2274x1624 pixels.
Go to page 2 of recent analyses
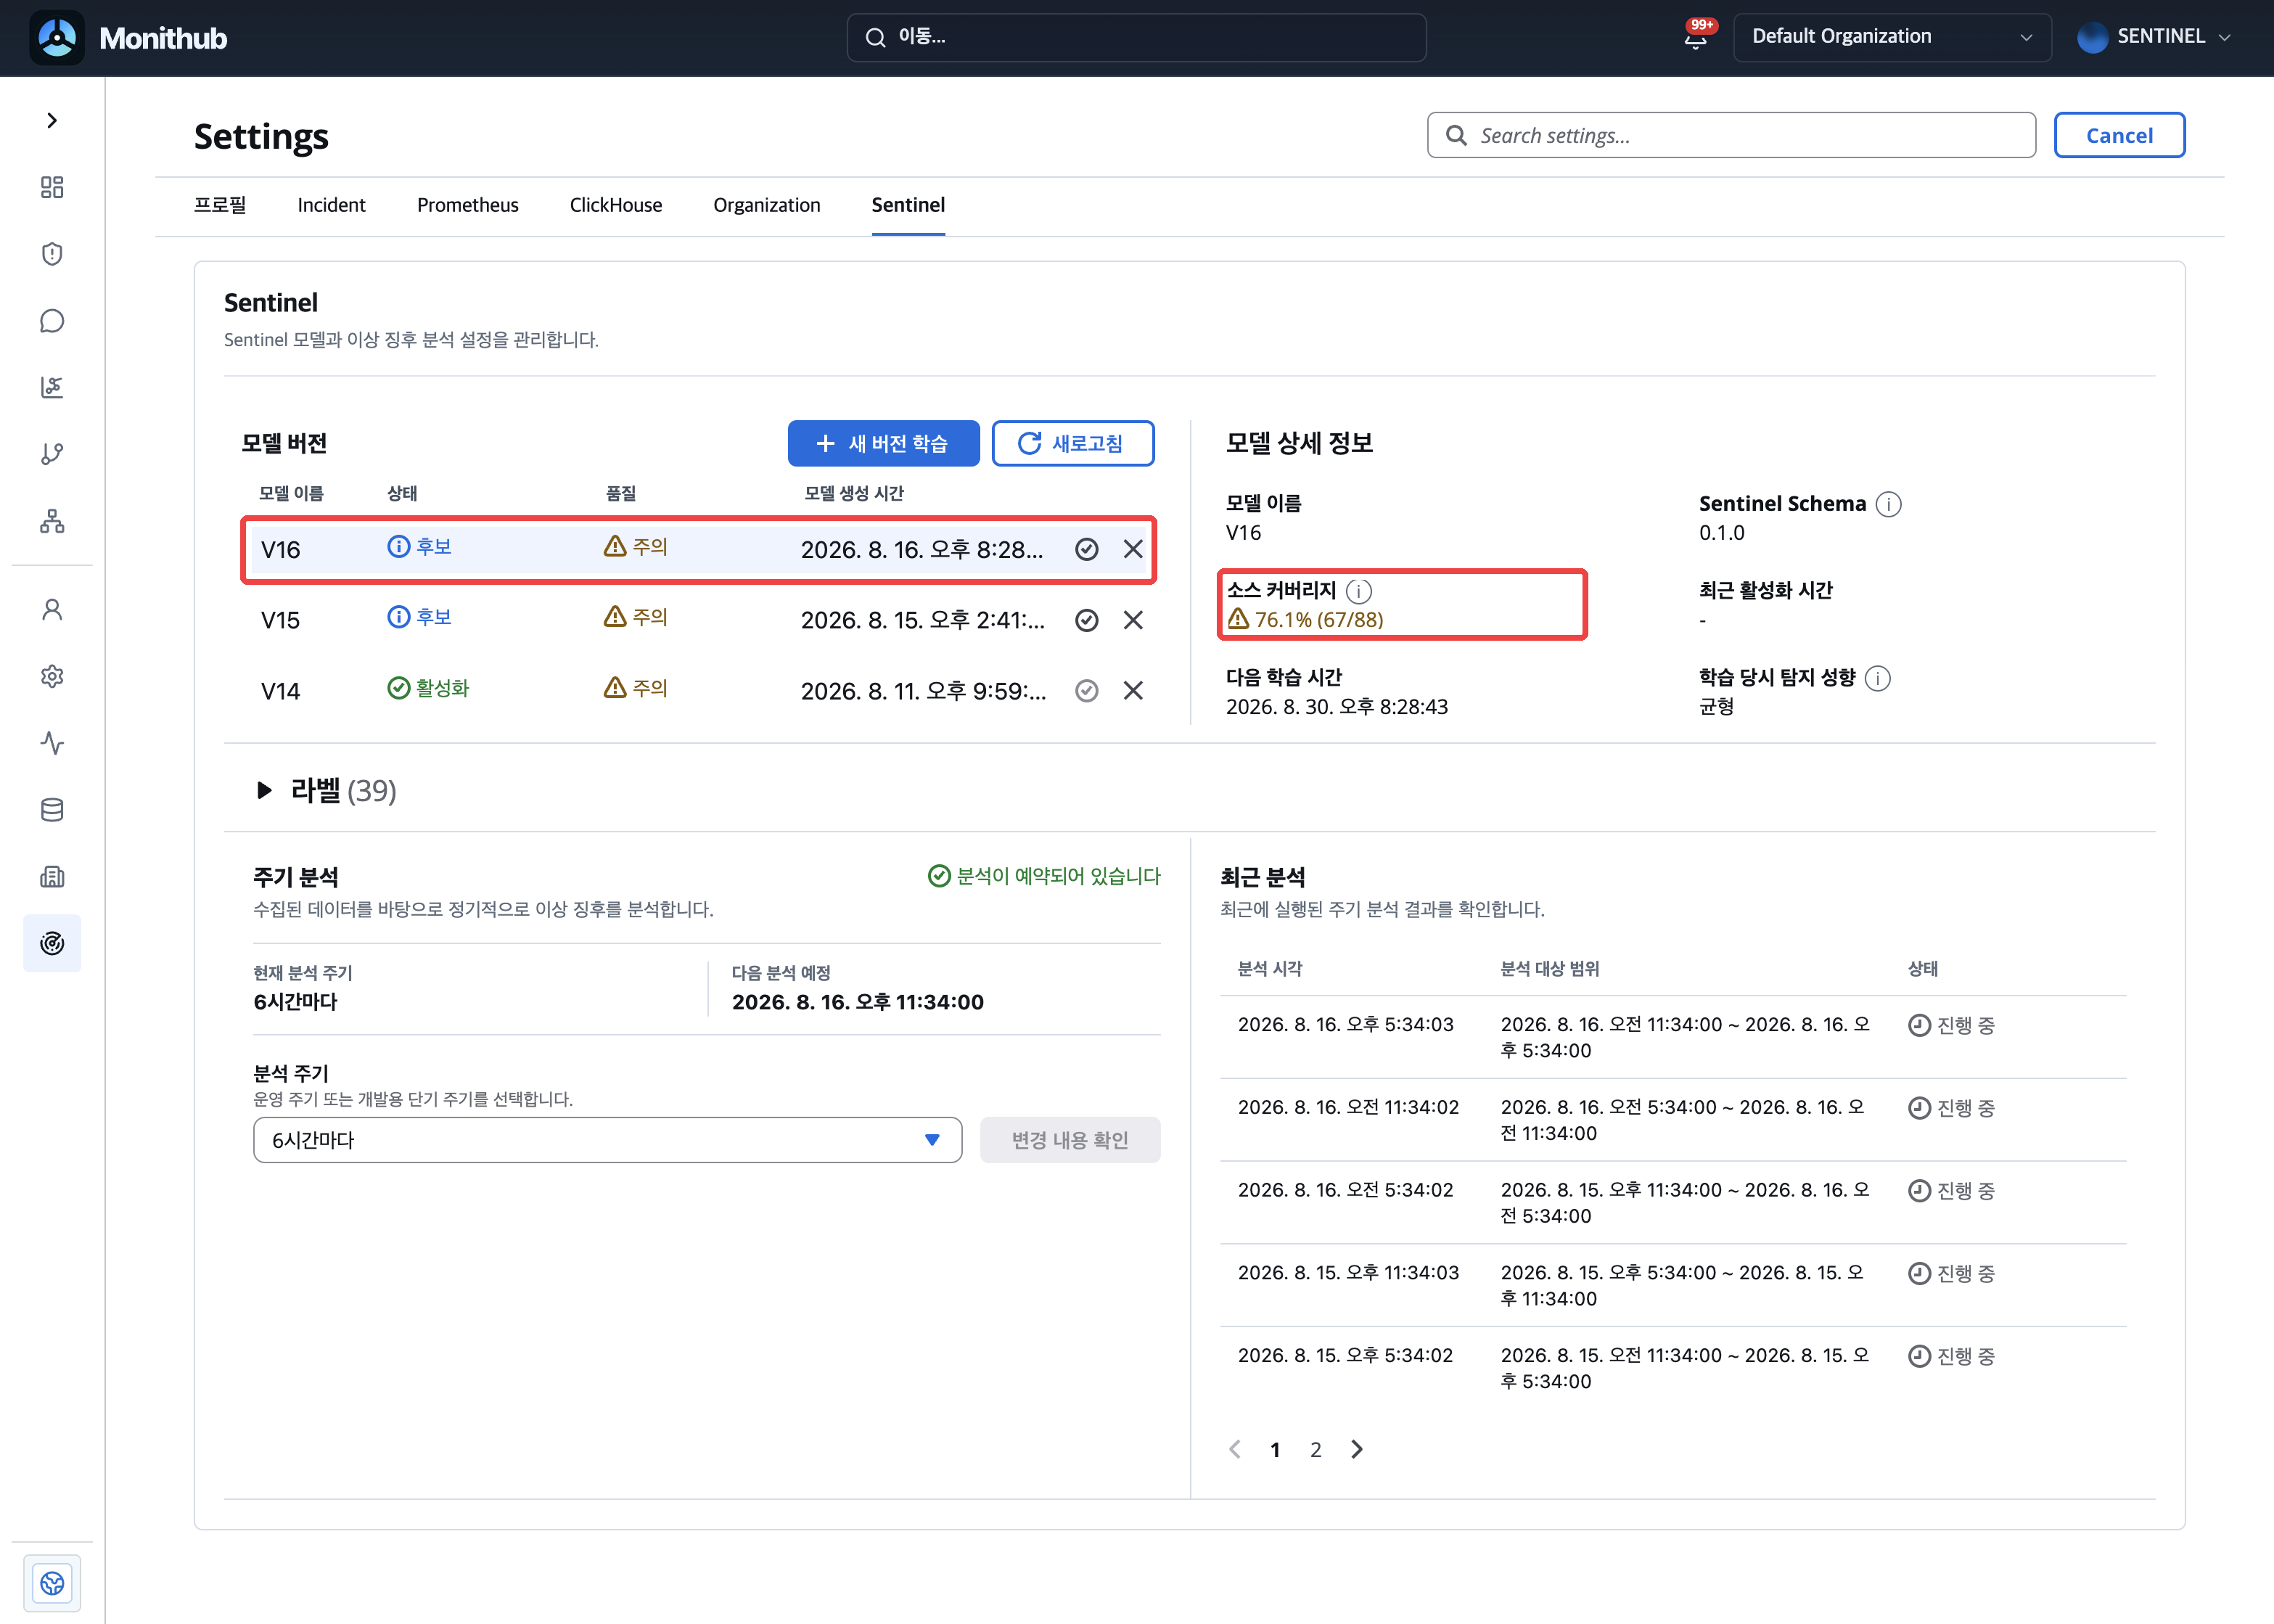pyautogui.click(x=1316, y=1450)
